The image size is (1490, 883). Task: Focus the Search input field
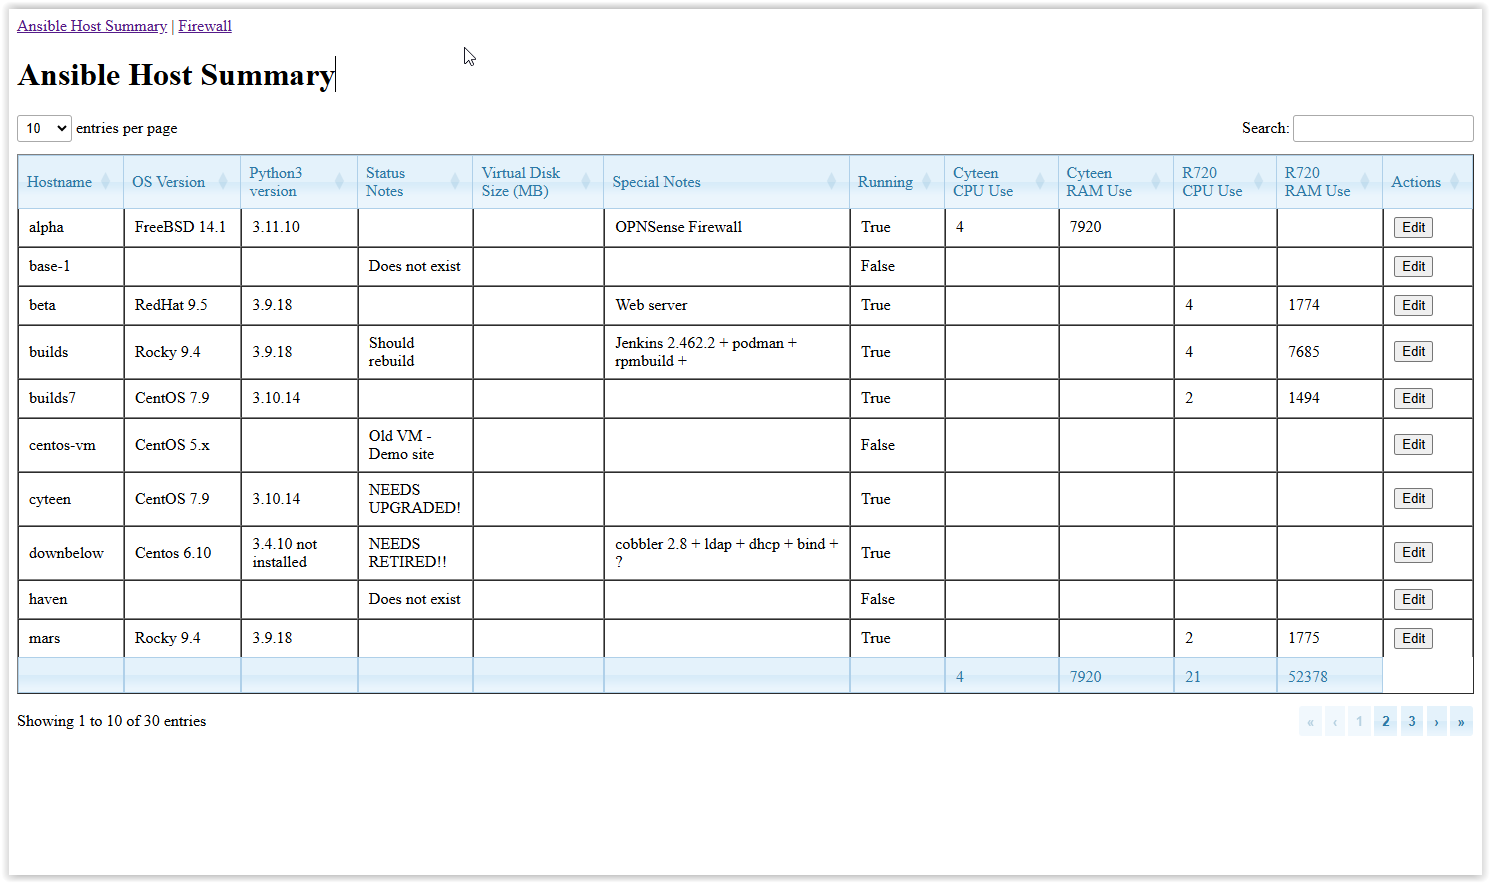(x=1383, y=128)
